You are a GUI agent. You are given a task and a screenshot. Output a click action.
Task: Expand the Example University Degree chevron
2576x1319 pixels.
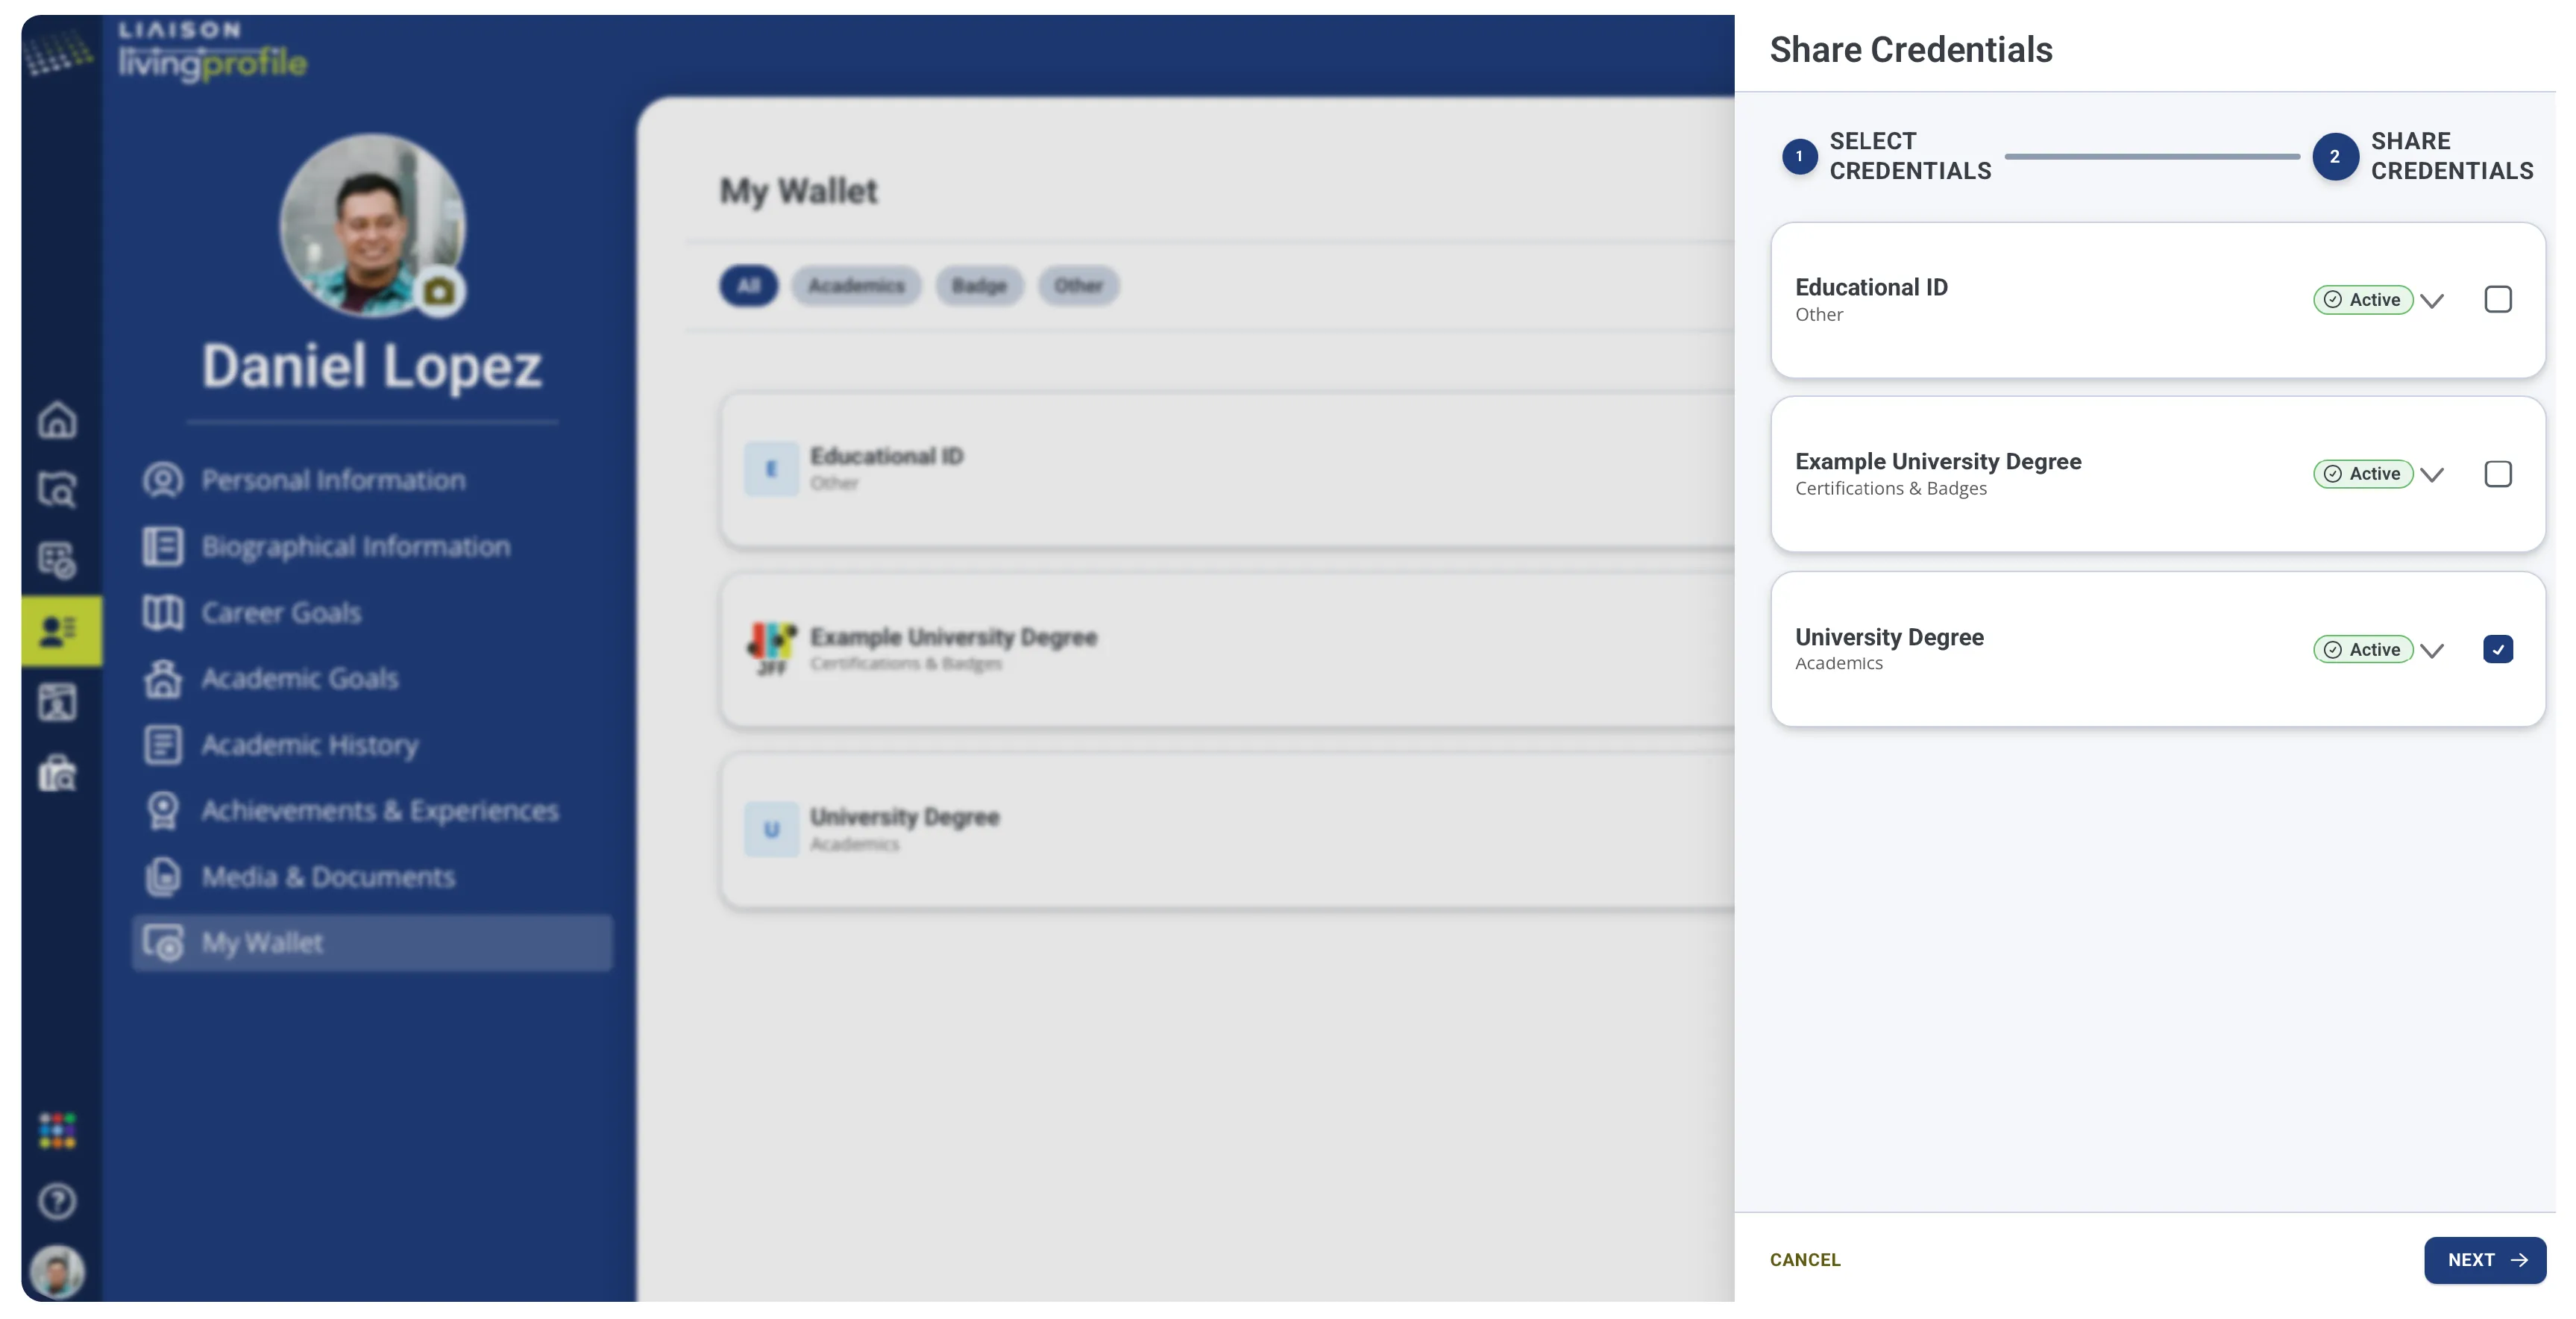(2432, 474)
